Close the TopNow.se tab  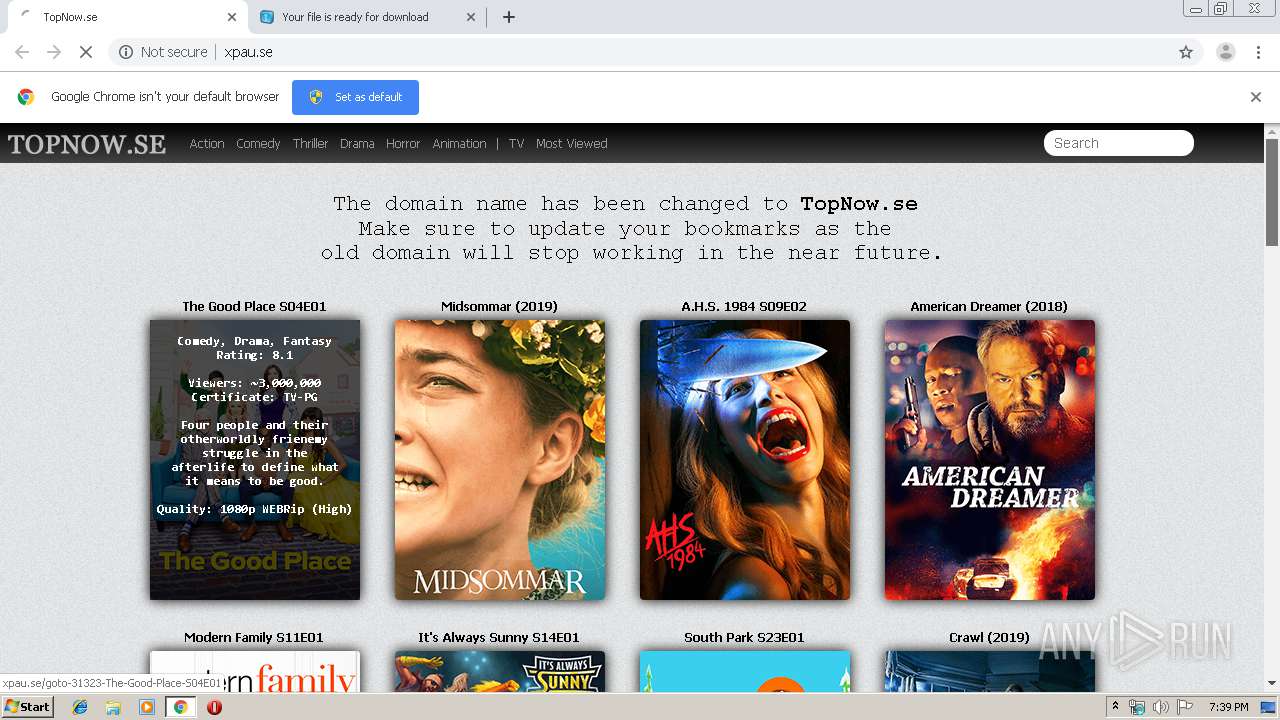coord(232,17)
